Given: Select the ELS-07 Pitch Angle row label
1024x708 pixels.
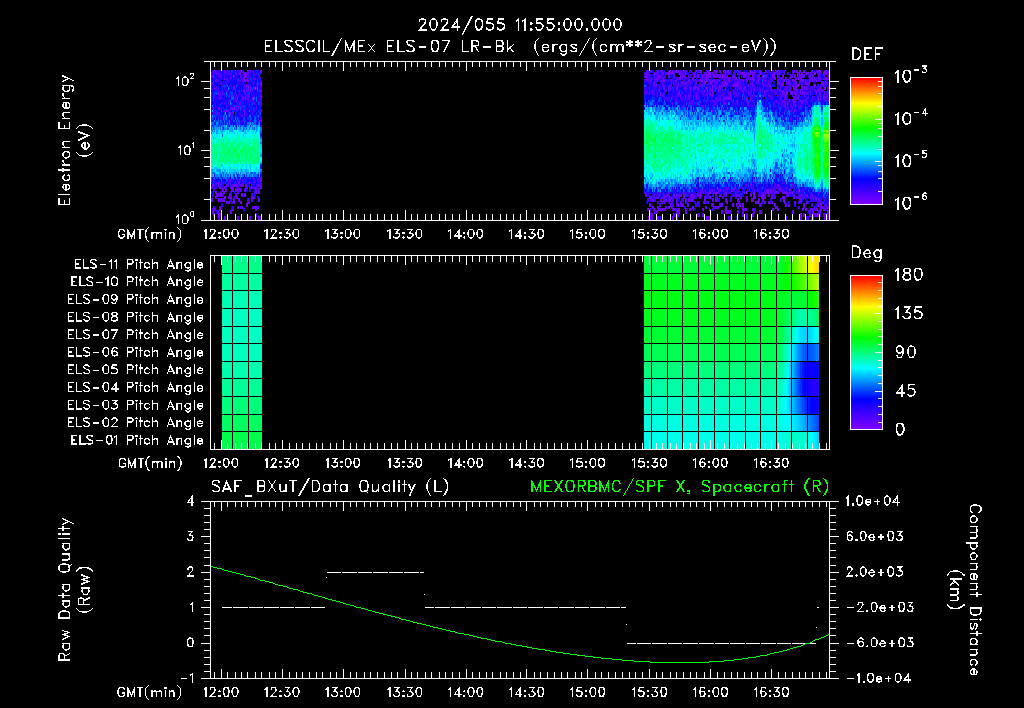Looking at the screenshot, I should (x=135, y=334).
